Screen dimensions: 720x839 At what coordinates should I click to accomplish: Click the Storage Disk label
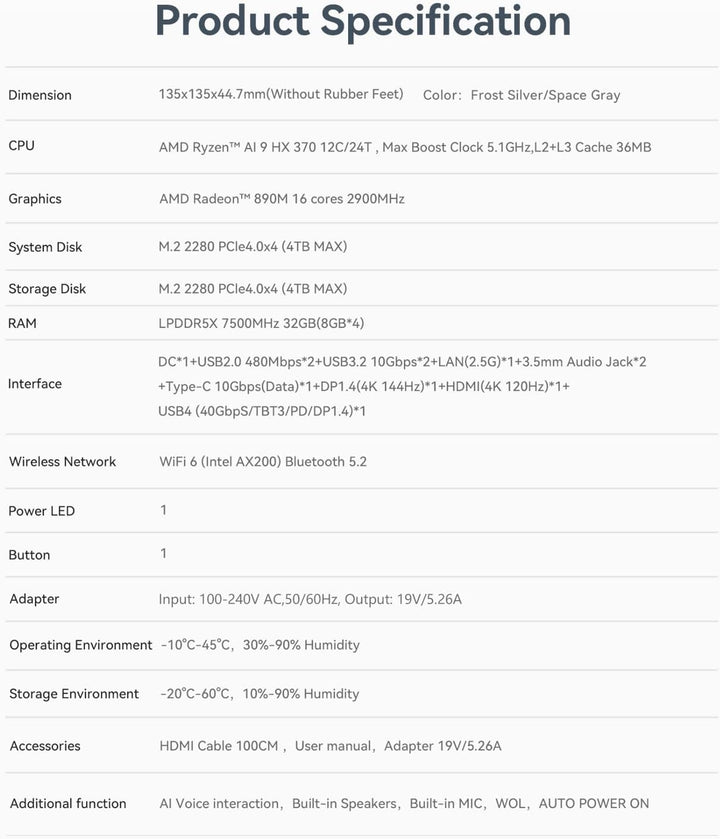(x=47, y=289)
